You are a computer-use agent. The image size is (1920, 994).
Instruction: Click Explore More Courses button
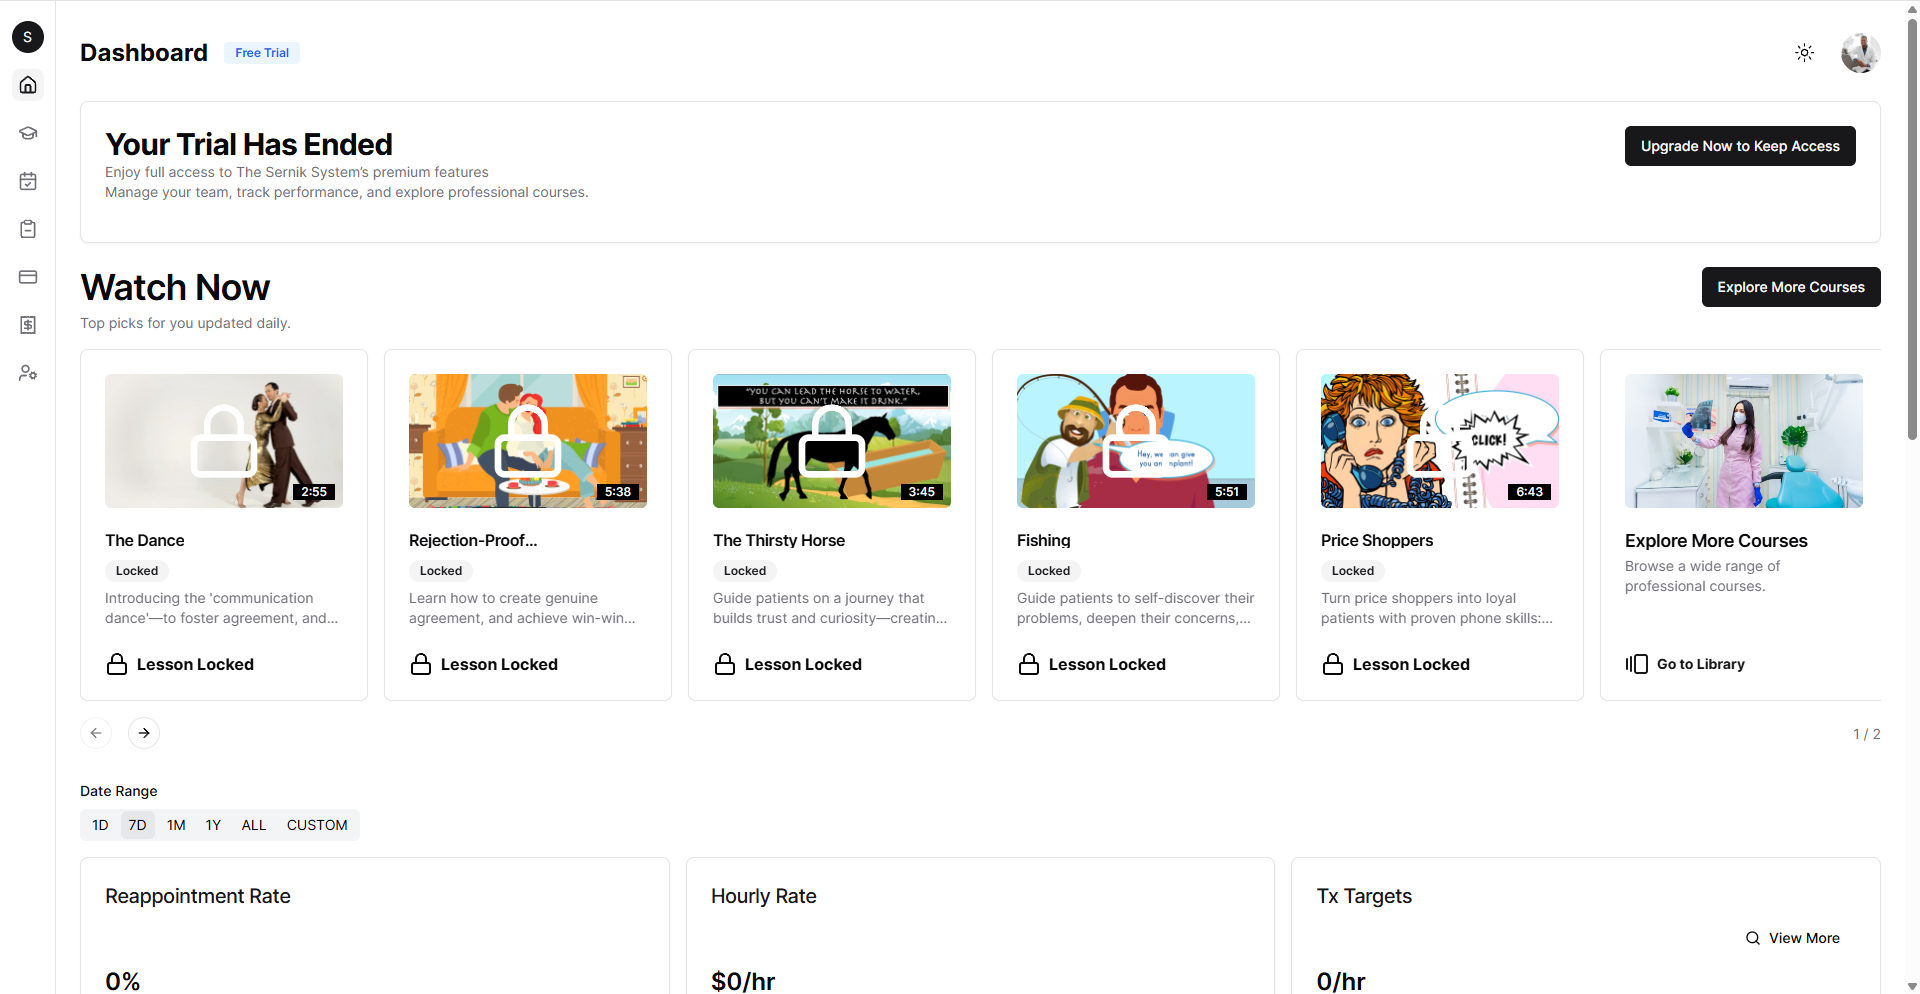(x=1791, y=287)
